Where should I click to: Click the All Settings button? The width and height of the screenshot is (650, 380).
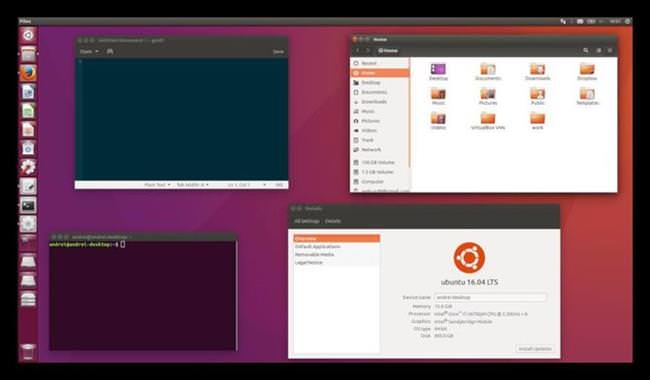click(307, 221)
